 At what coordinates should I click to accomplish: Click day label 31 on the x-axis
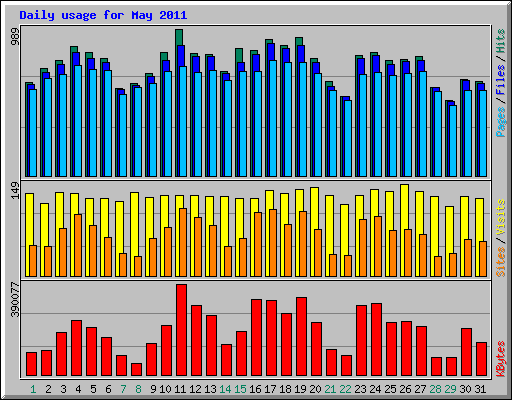click(480, 389)
